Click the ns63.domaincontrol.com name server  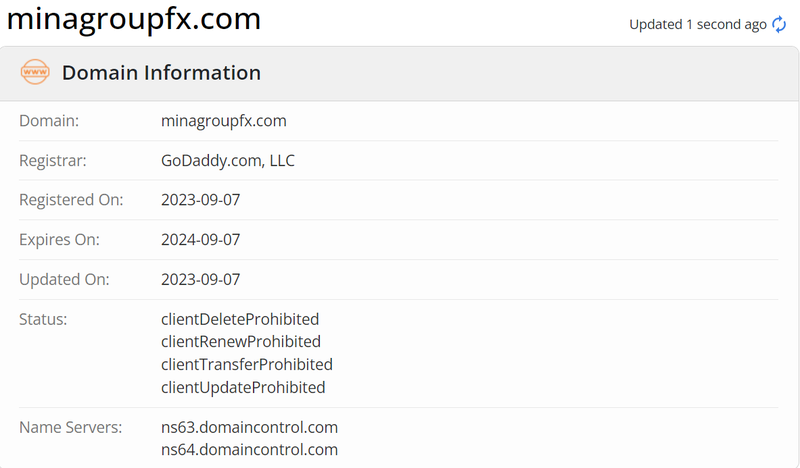(x=249, y=428)
